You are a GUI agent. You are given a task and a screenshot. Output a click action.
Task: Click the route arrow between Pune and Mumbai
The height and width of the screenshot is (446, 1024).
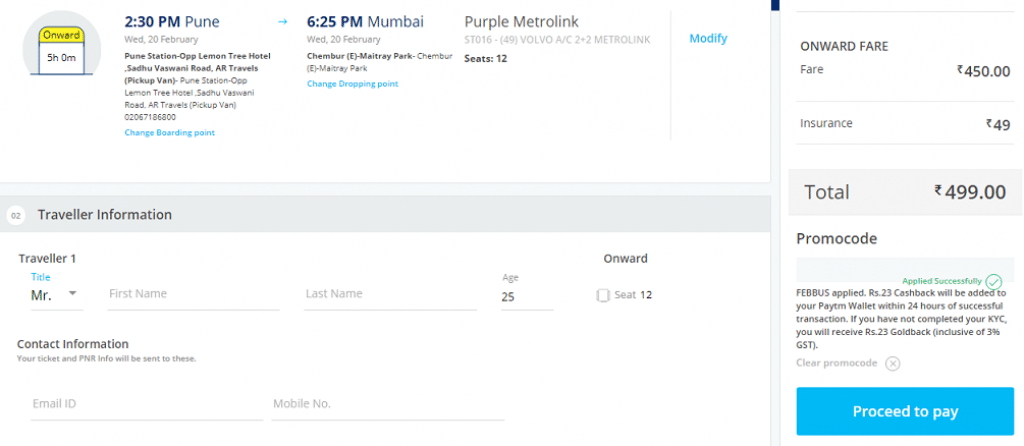click(x=282, y=22)
